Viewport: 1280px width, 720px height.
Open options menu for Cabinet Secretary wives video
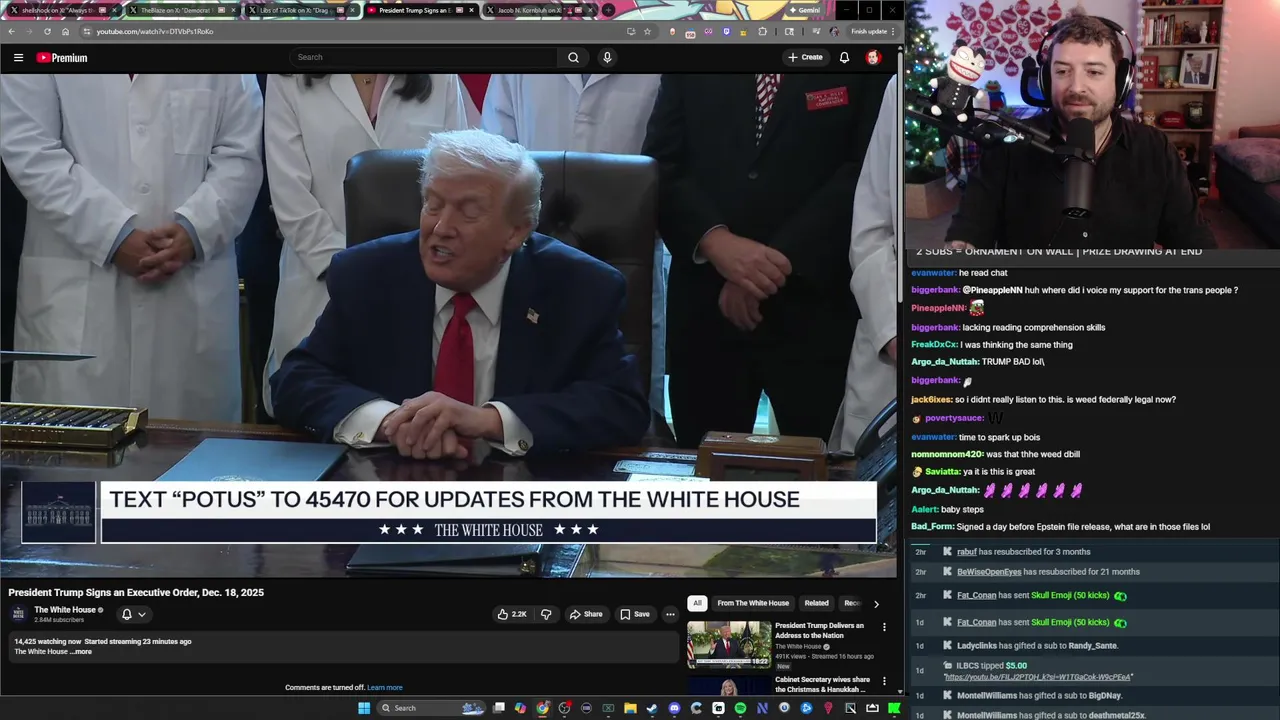point(884,681)
